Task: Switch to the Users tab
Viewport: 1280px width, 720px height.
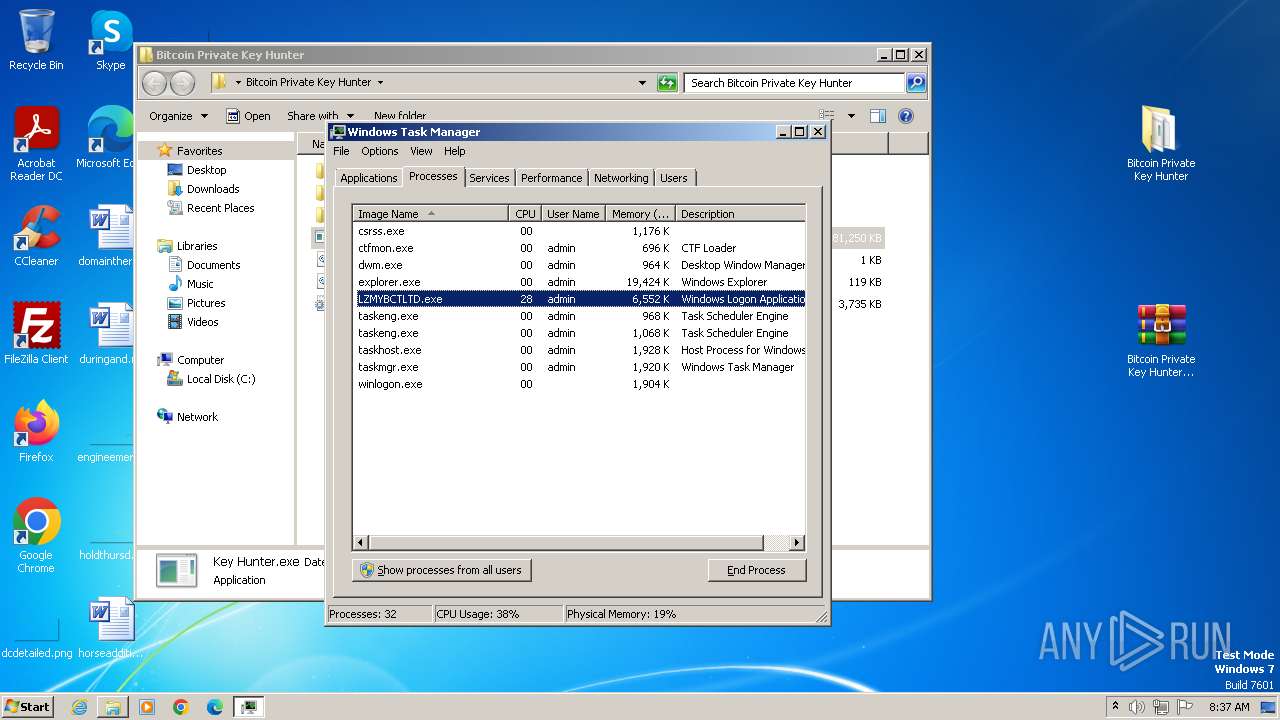Action: [x=674, y=178]
